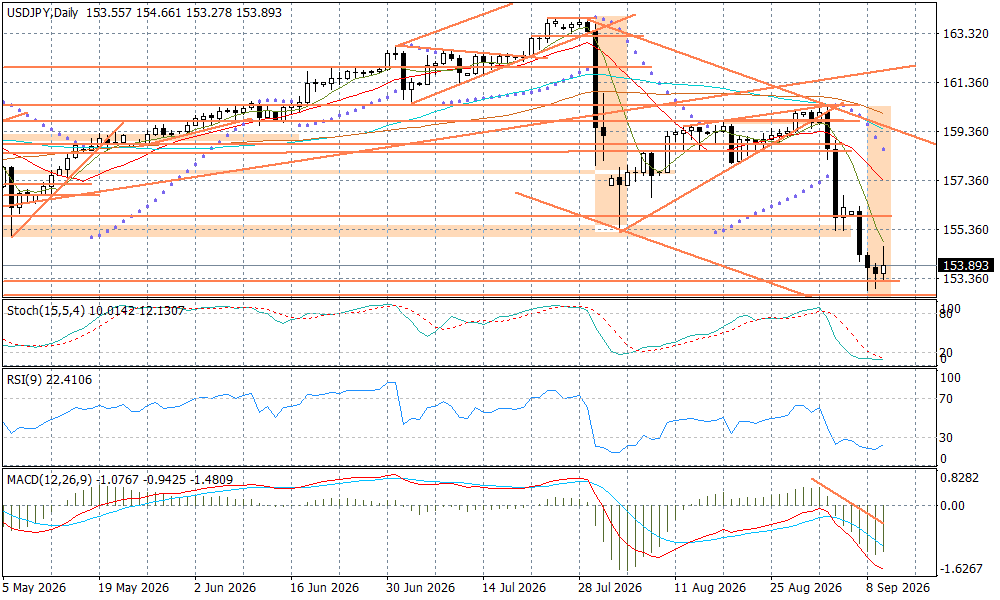The width and height of the screenshot is (1000, 600).
Task: Click the RSI 70 level label
Action: click(x=949, y=399)
